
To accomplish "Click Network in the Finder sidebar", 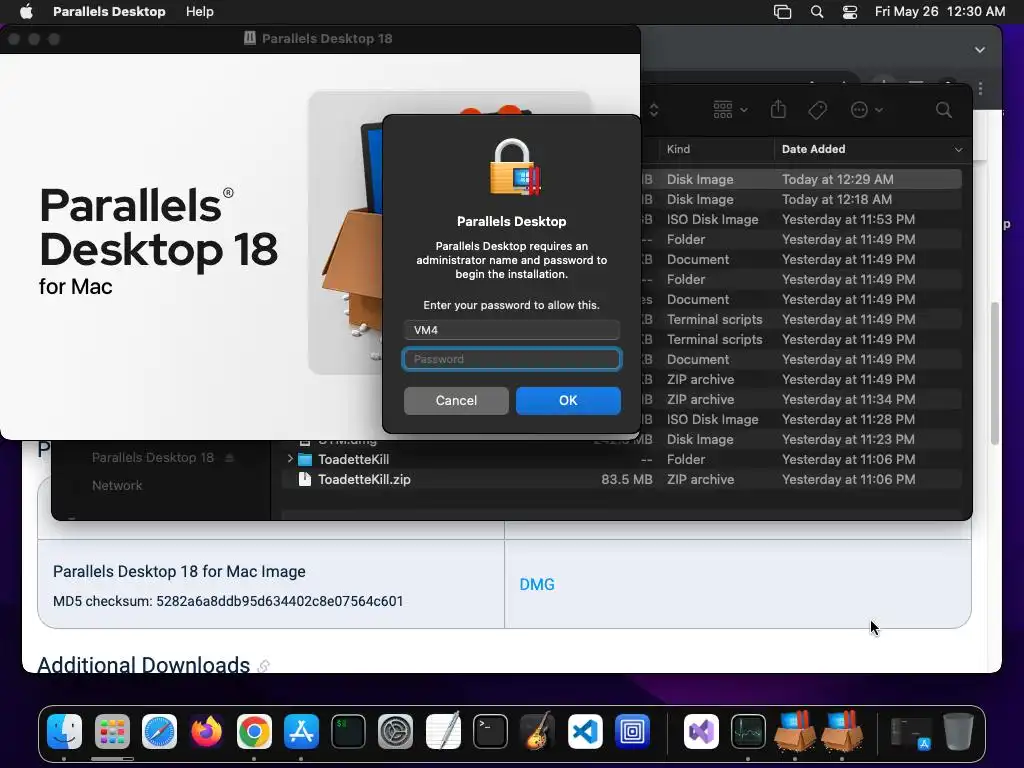I will coord(117,485).
